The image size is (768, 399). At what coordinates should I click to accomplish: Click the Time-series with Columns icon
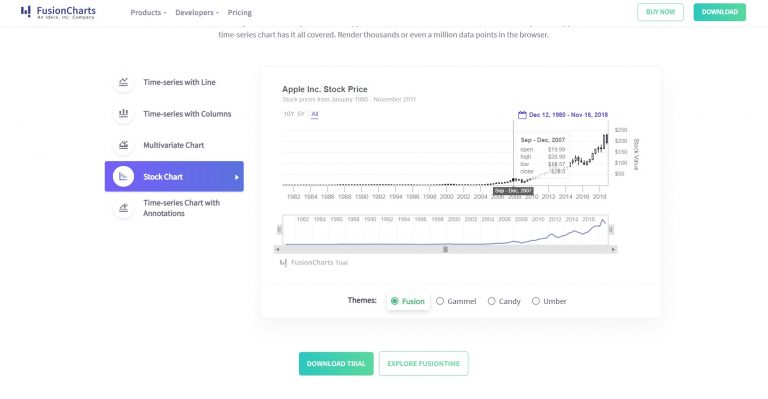[123, 114]
